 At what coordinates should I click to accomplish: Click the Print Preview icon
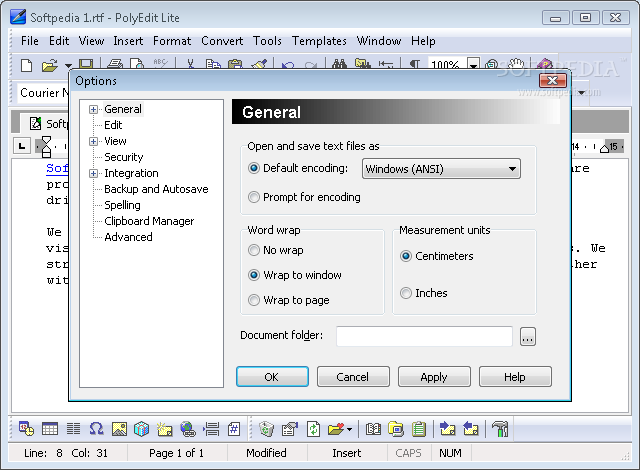click(137, 64)
